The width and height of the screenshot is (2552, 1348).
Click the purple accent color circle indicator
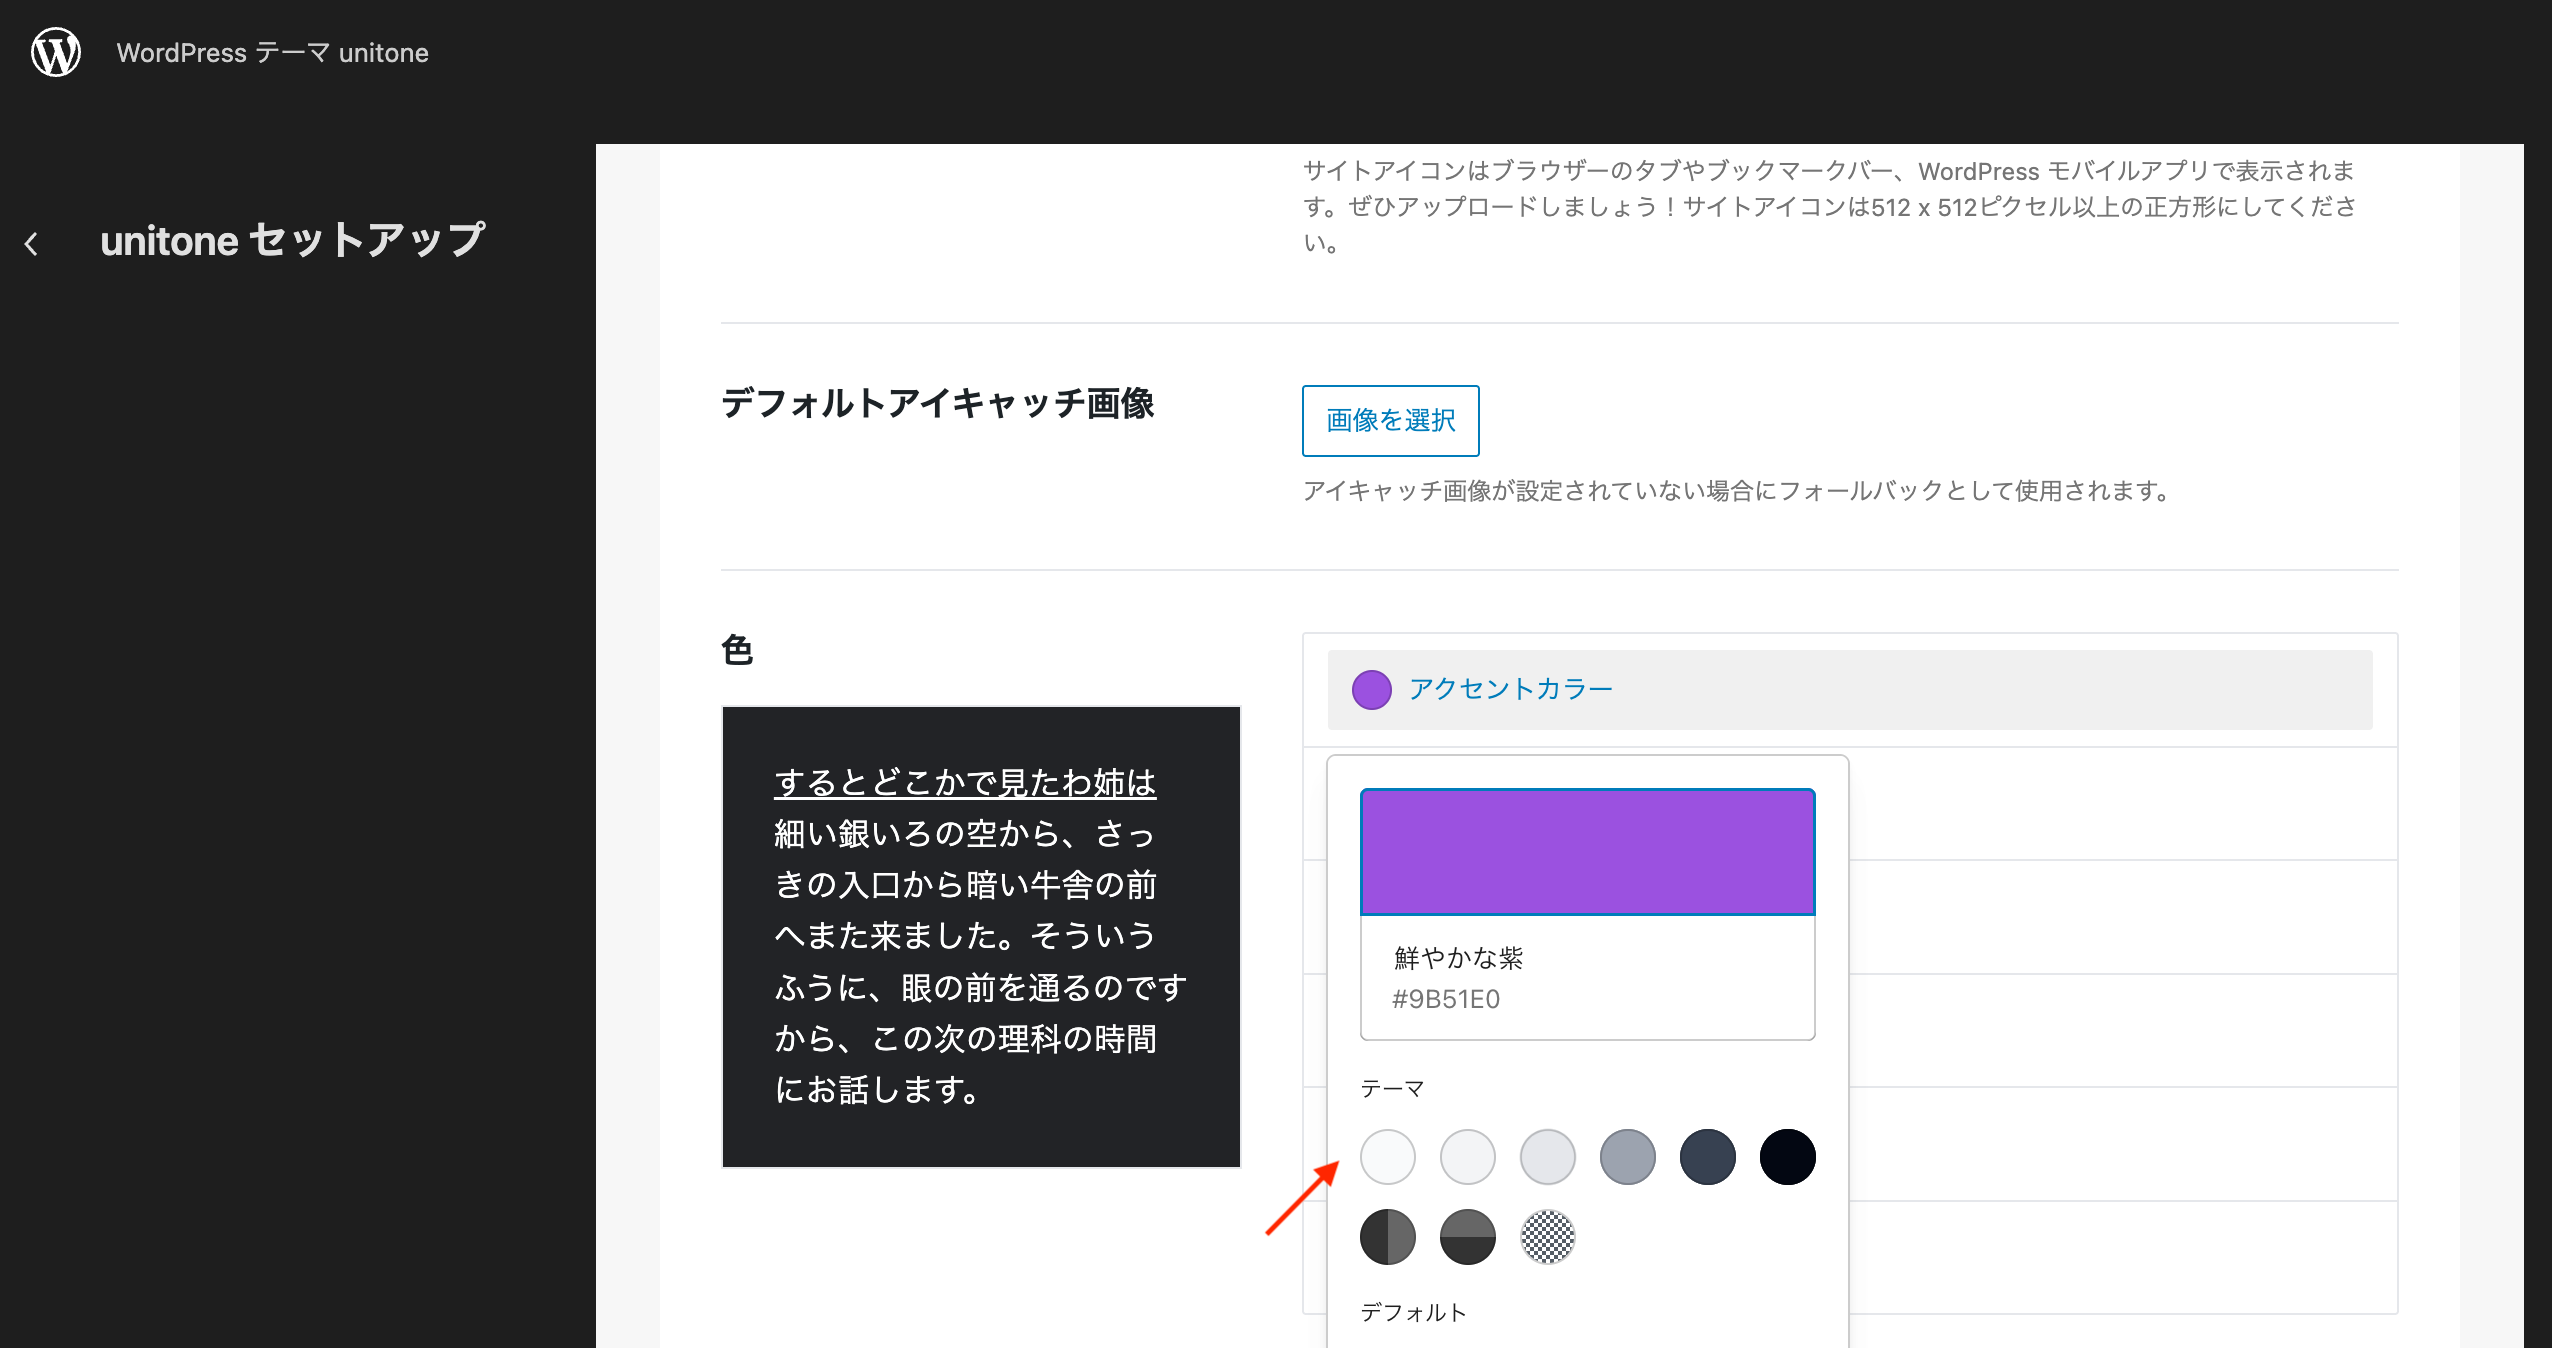1371,690
